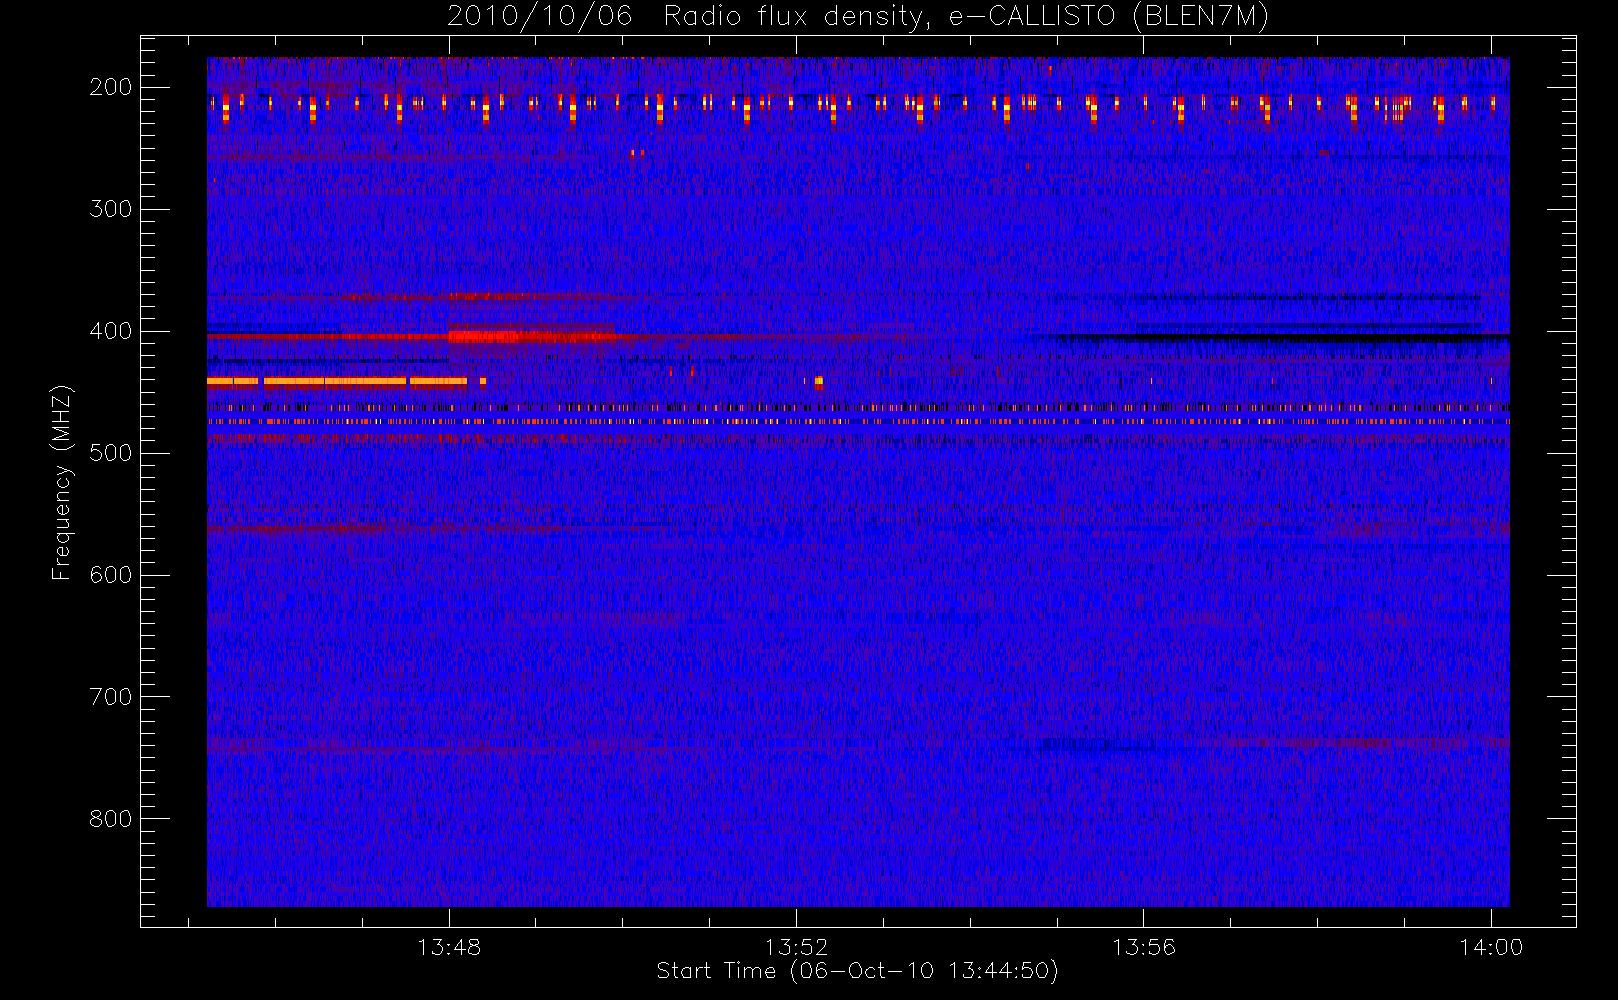Click the 13:52 time tick label
Screen dimensions: 1618x1000
(796, 947)
